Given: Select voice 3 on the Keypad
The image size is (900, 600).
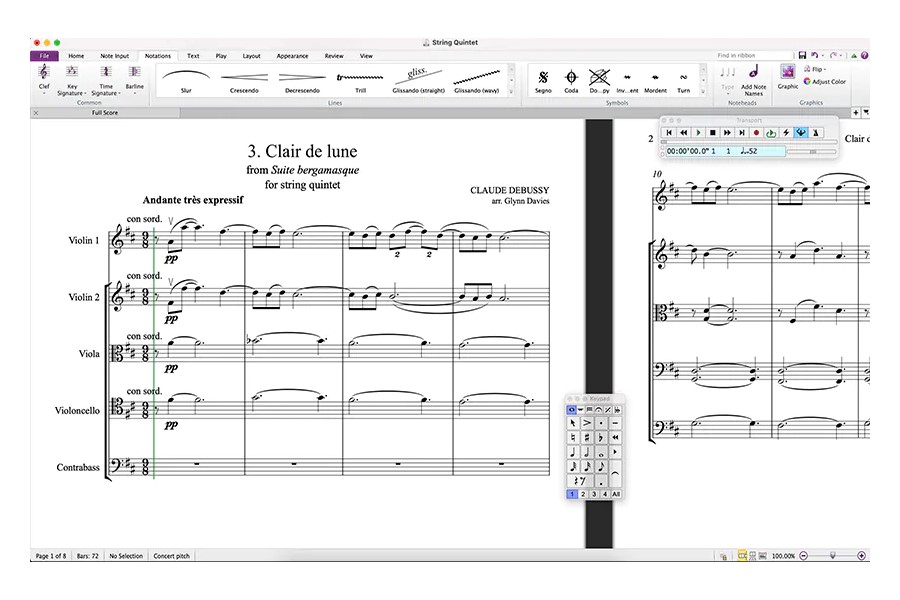Looking at the screenshot, I should click(594, 494).
